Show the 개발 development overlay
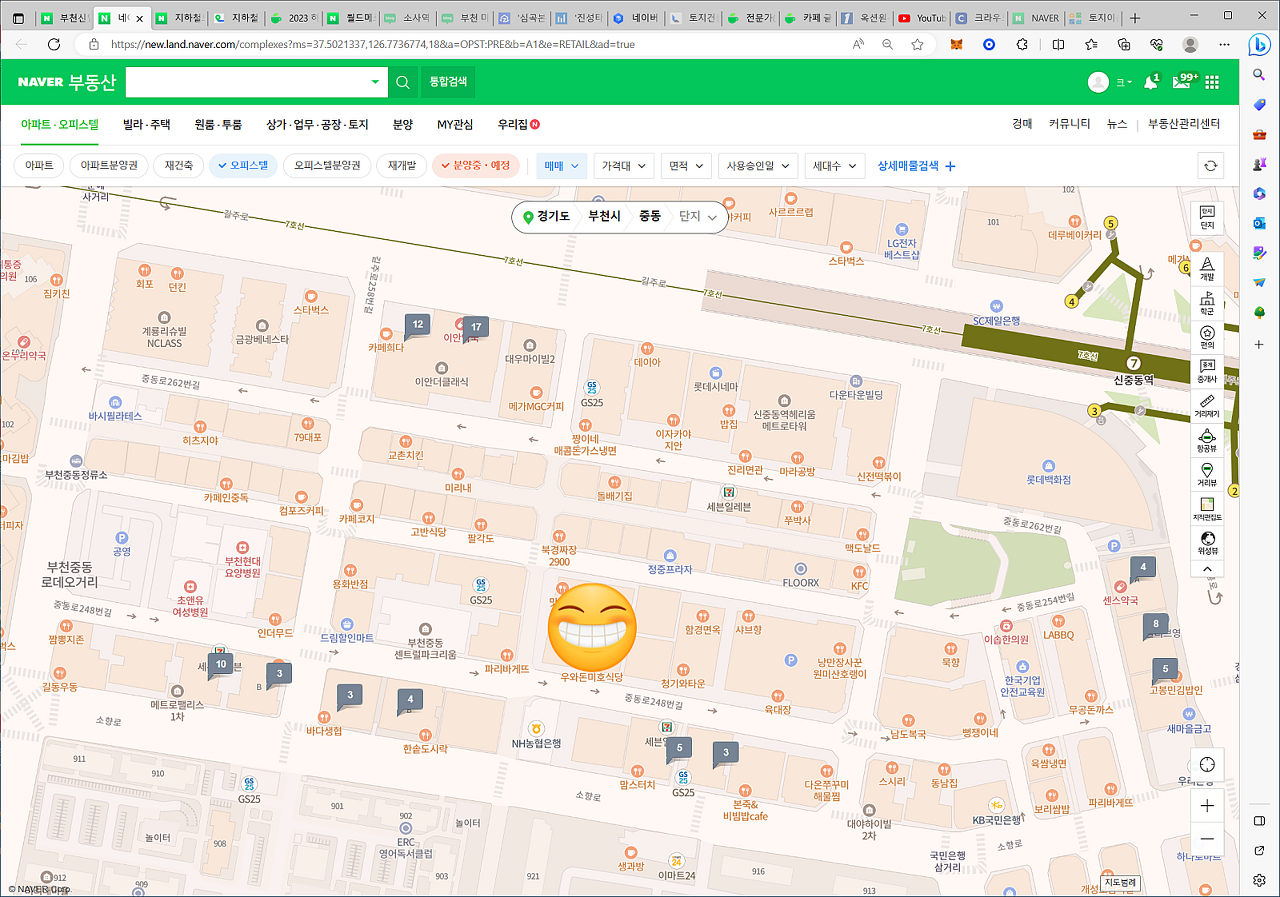1280x897 pixels. coord(1207,267)
